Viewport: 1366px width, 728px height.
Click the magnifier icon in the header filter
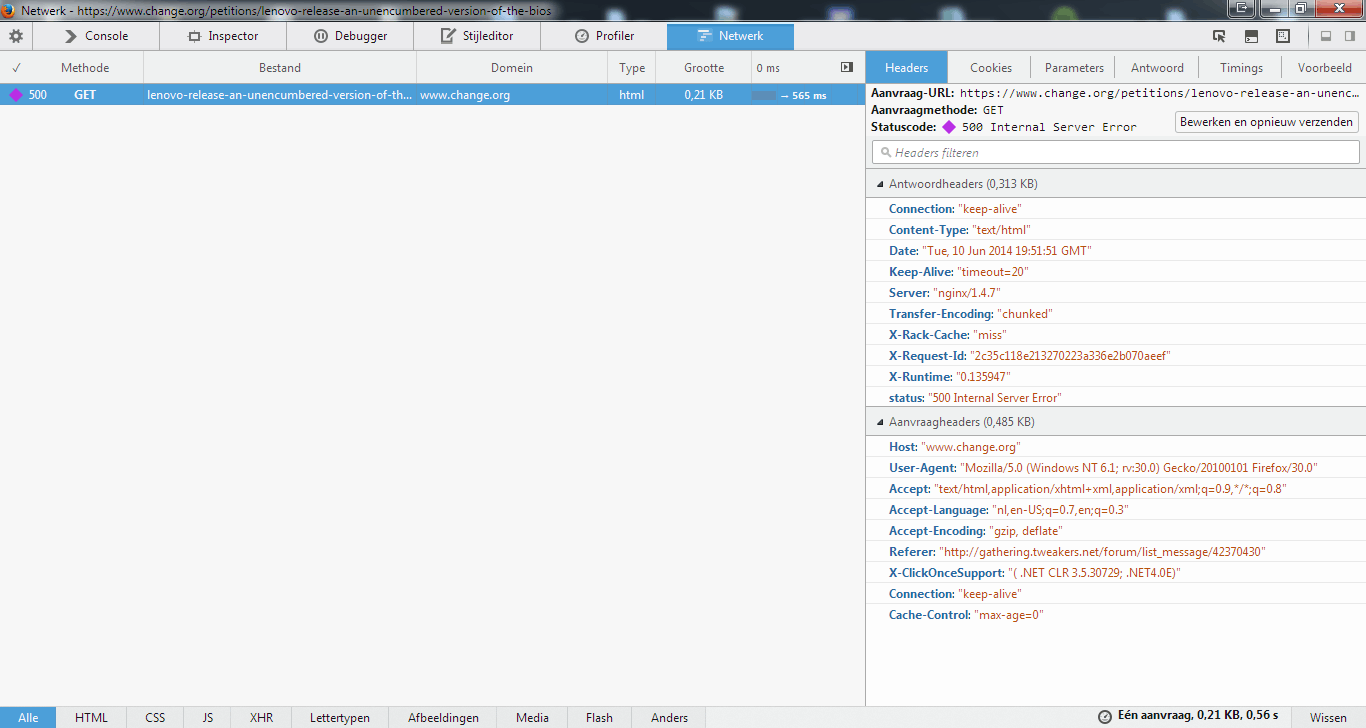[886, 153]
